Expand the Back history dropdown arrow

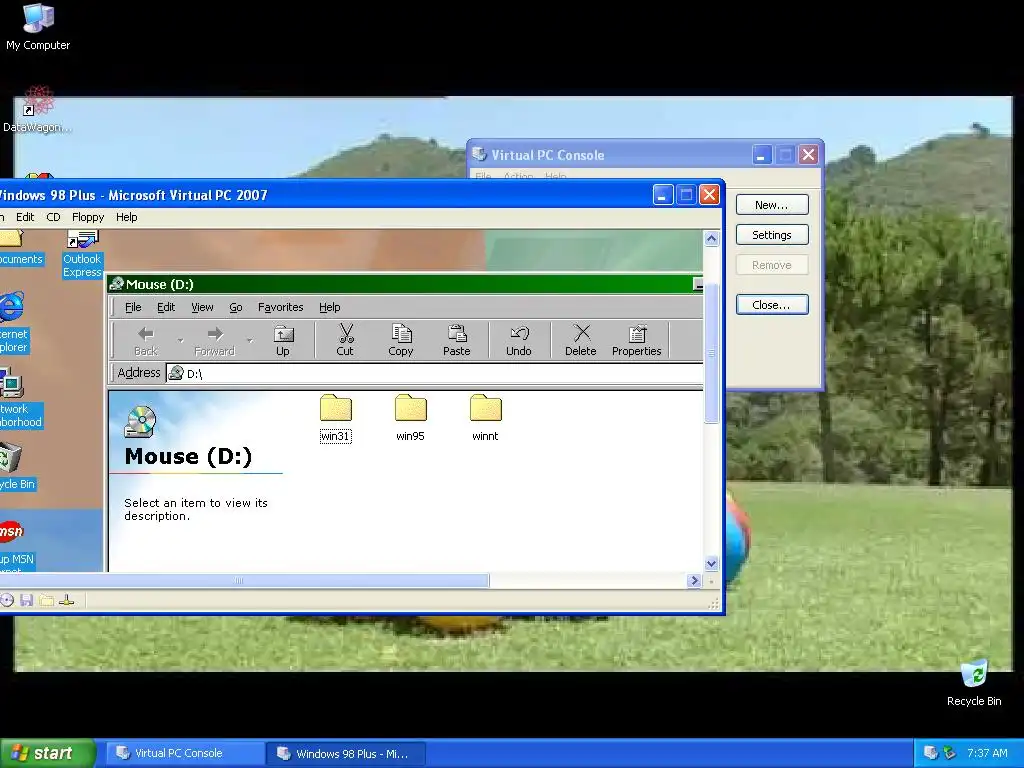[180, 340]
